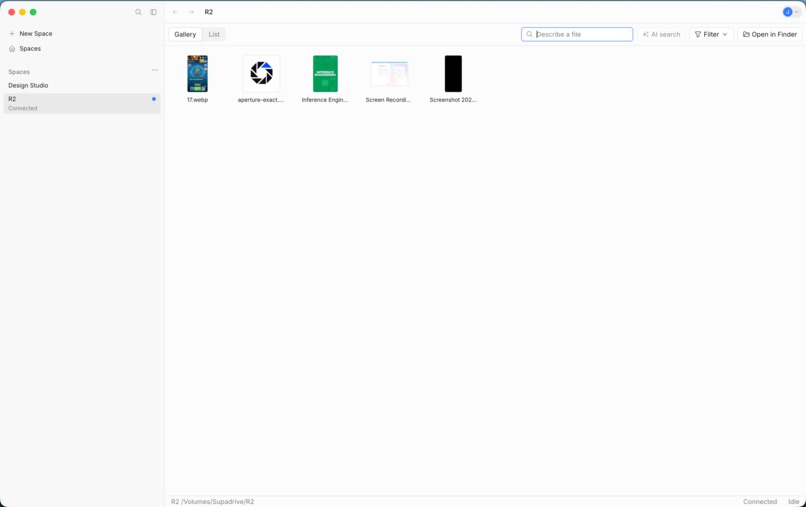
Task: Switch to List view
Action: point(214,34)
